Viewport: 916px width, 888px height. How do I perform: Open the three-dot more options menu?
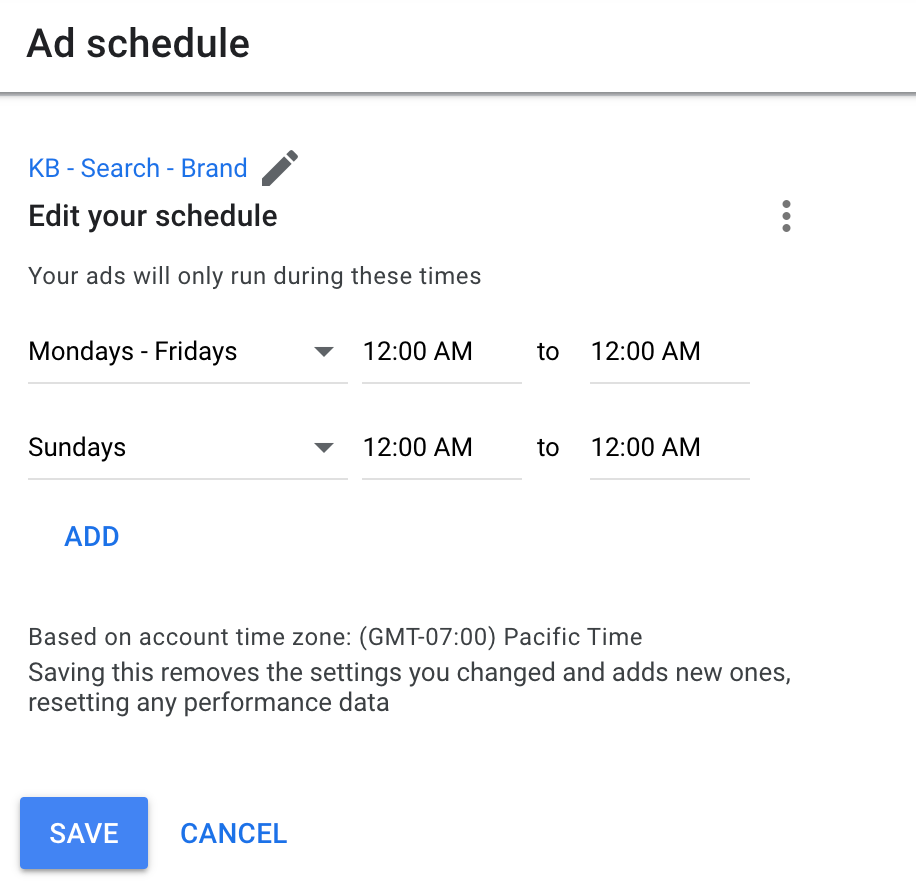coord(786,216)
